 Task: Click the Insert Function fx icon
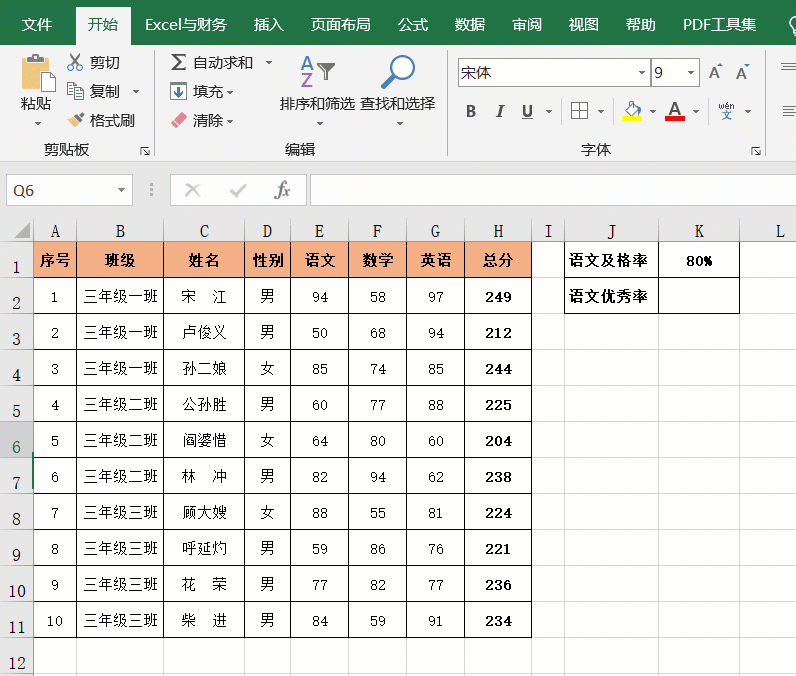tap(283, 190)
